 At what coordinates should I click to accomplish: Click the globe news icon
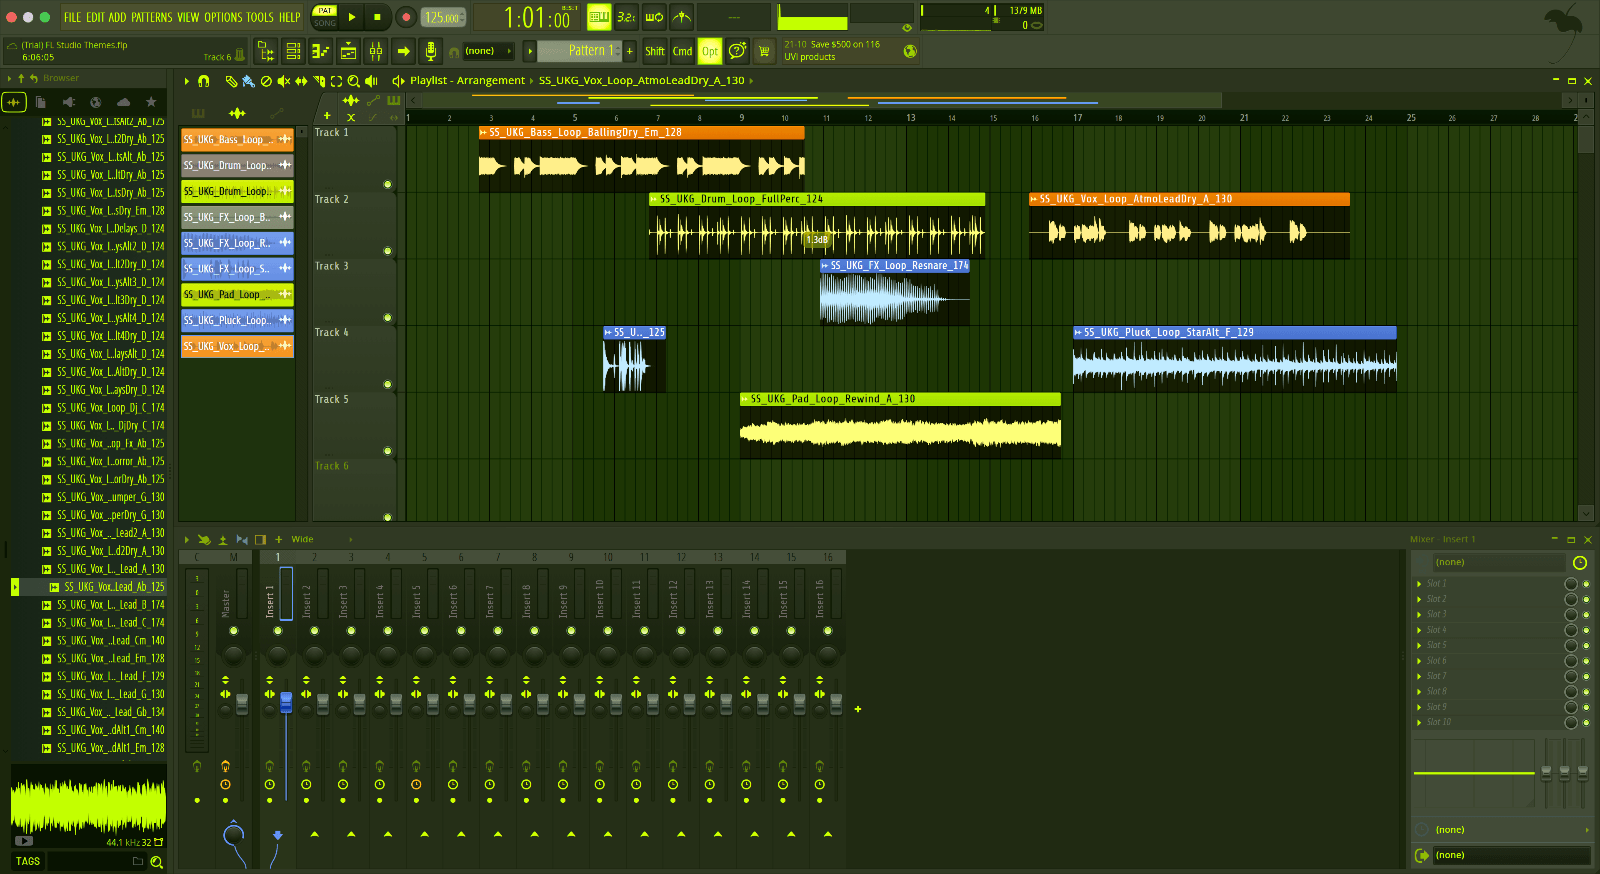(x=910, y=51)
